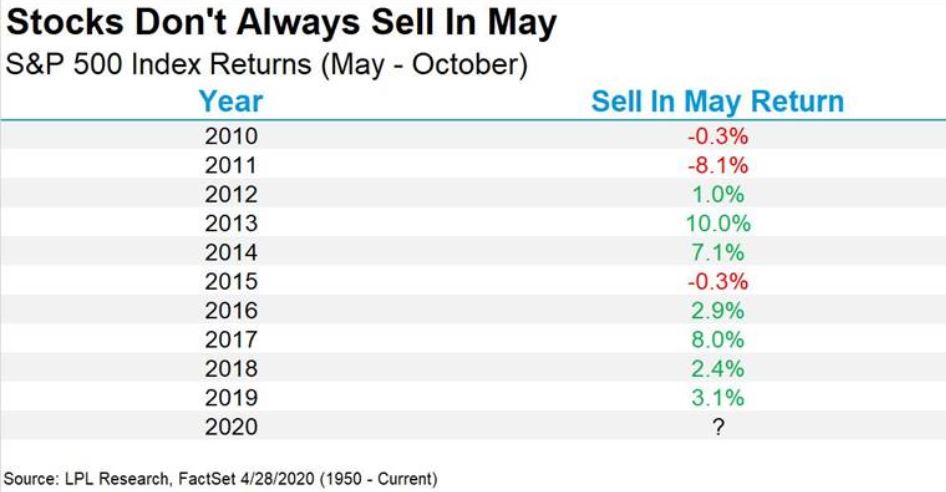Select the S&P 500 Index Returns subtitle
This screenshot has height=492, width=946.
(x=266, y=65)
